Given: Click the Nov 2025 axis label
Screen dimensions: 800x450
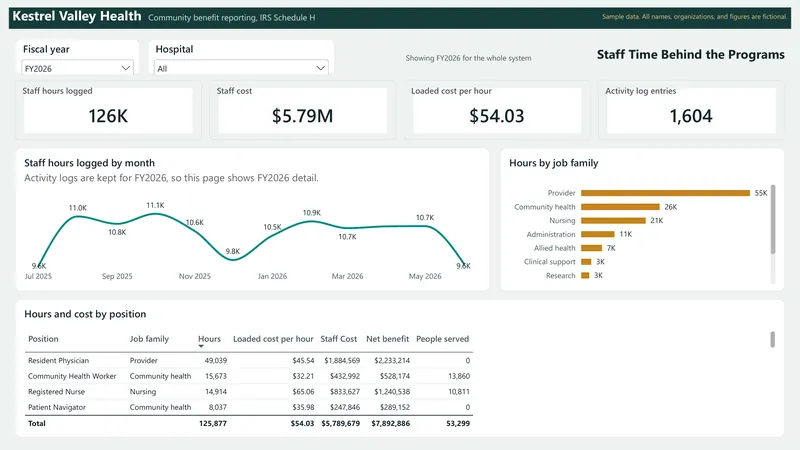Looking at the screenshot, I should [x=194, y=276].
